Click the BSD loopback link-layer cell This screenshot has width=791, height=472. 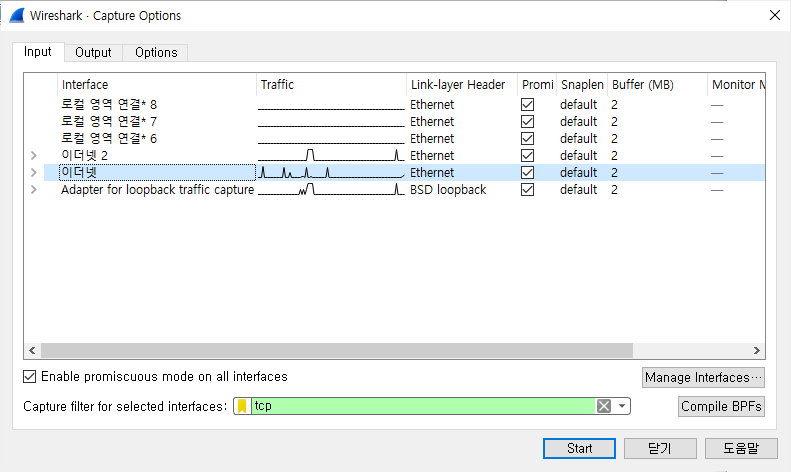click(x=448, y=190)
